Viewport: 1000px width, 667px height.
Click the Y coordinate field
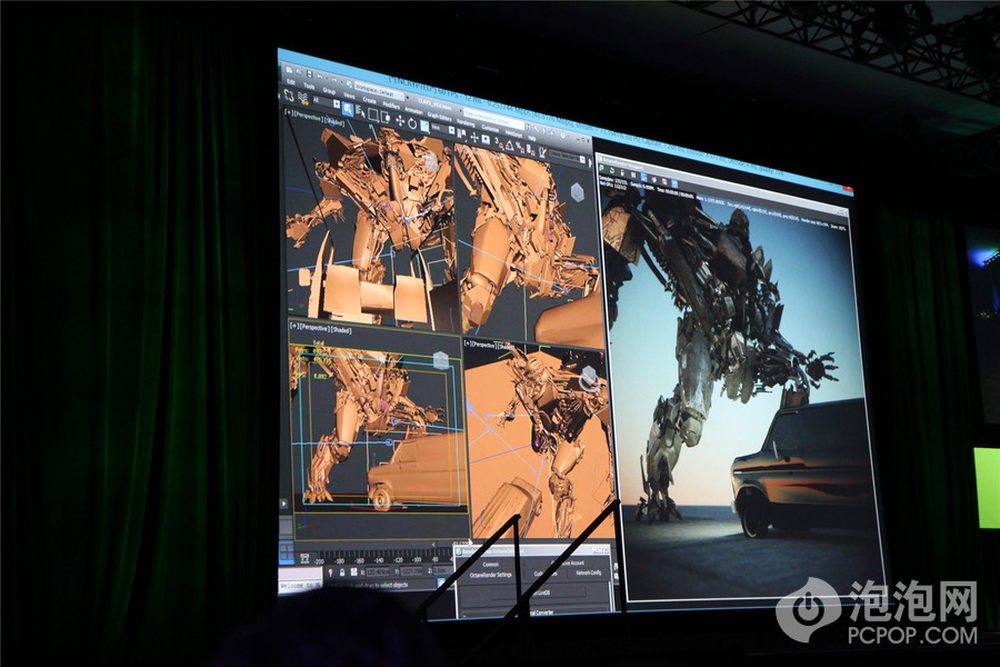[411, 571]
